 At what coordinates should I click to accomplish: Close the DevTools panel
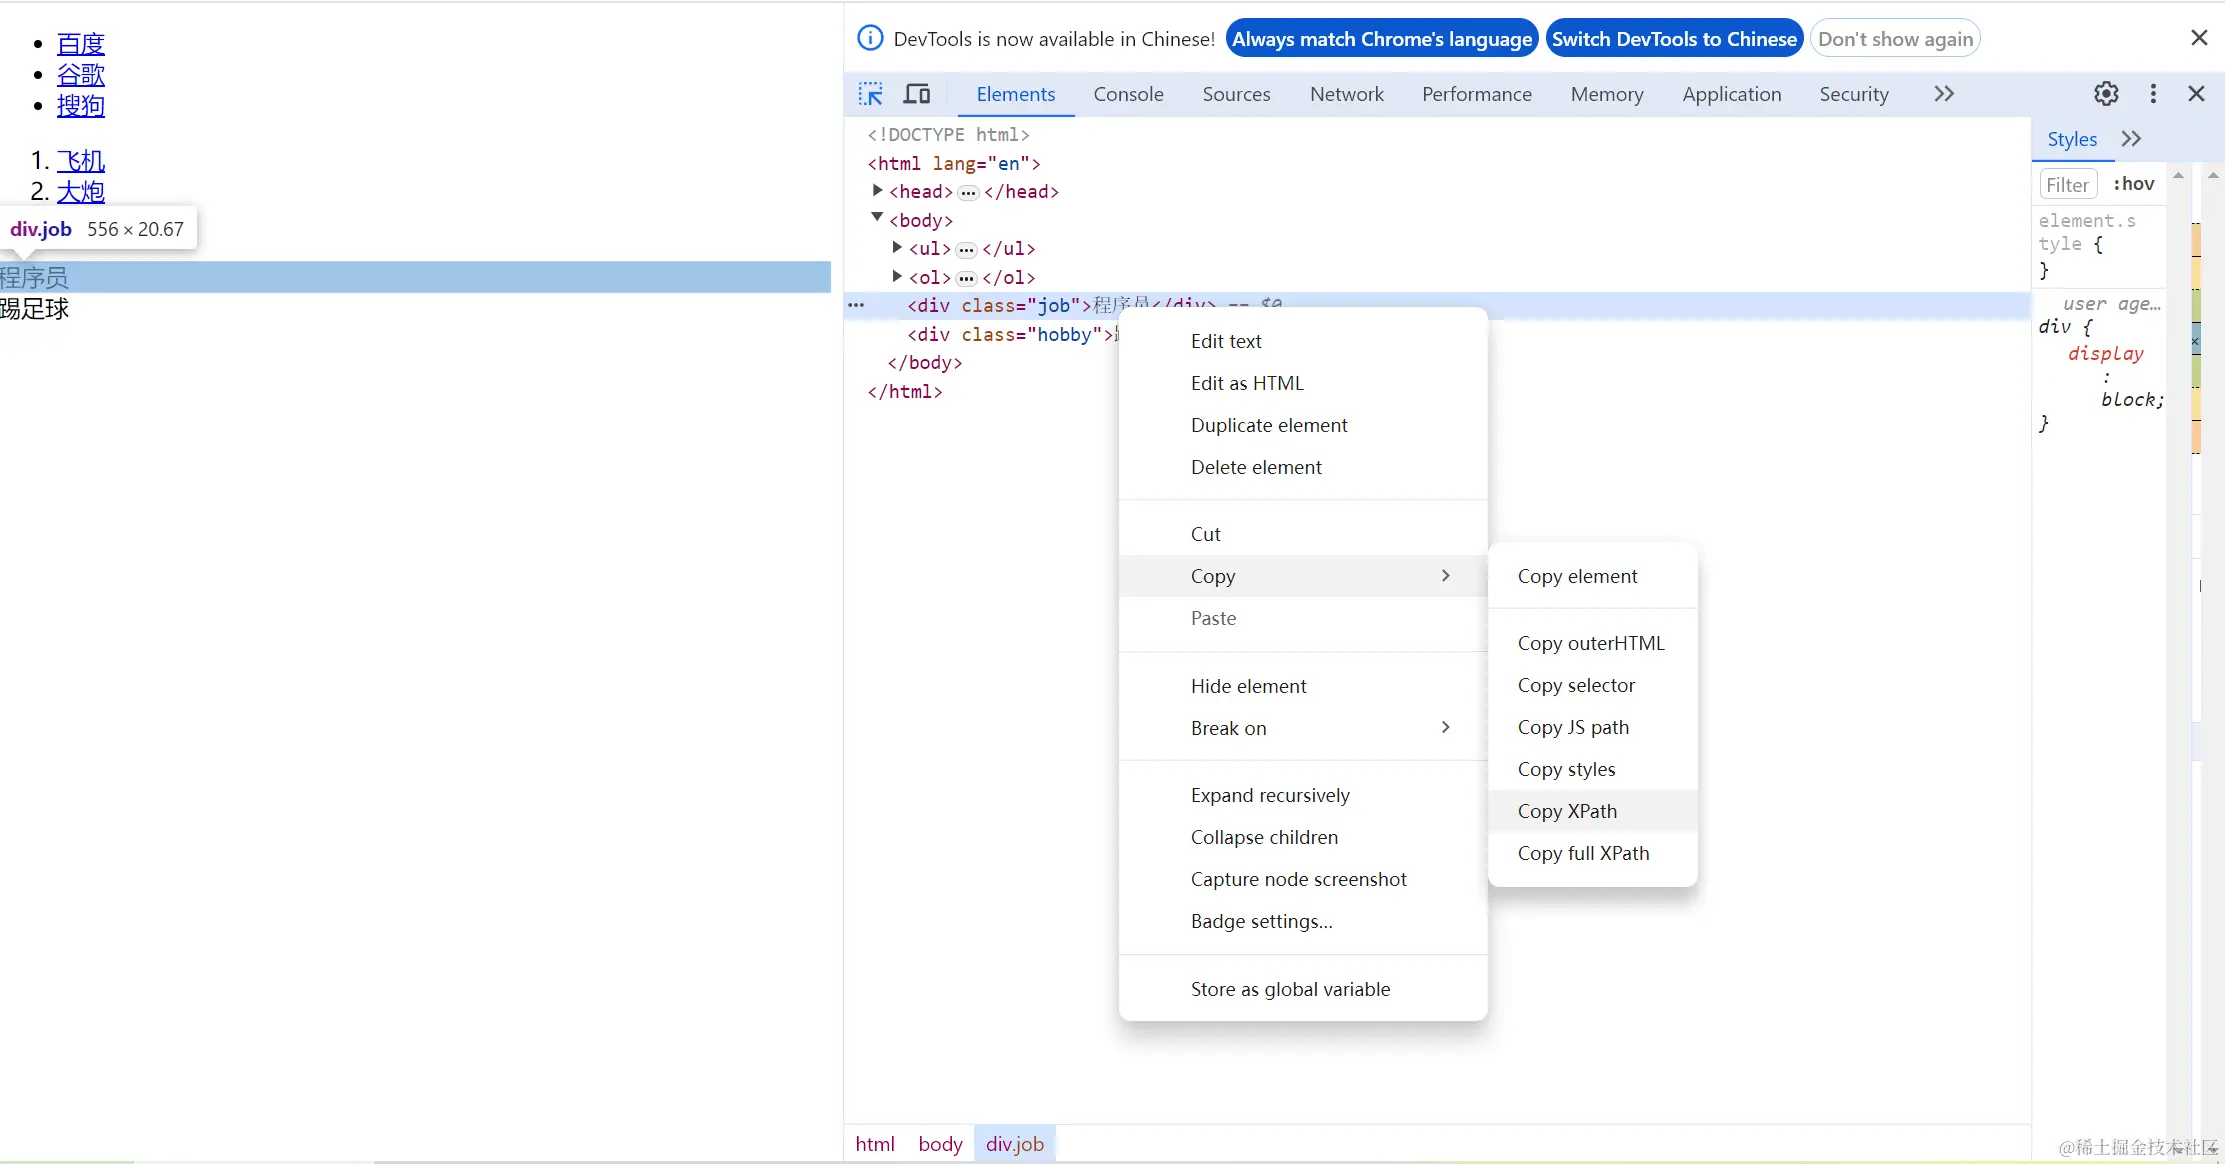click(x=2196, y=94)
